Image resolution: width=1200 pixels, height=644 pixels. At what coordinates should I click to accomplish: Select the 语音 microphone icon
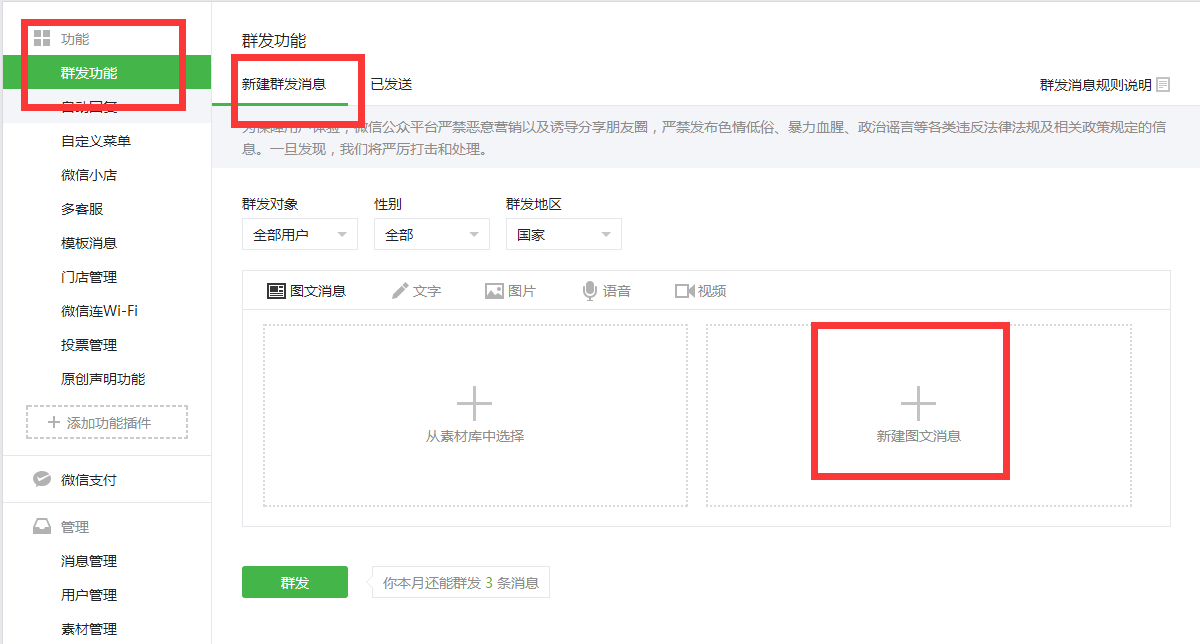point(590,291)
